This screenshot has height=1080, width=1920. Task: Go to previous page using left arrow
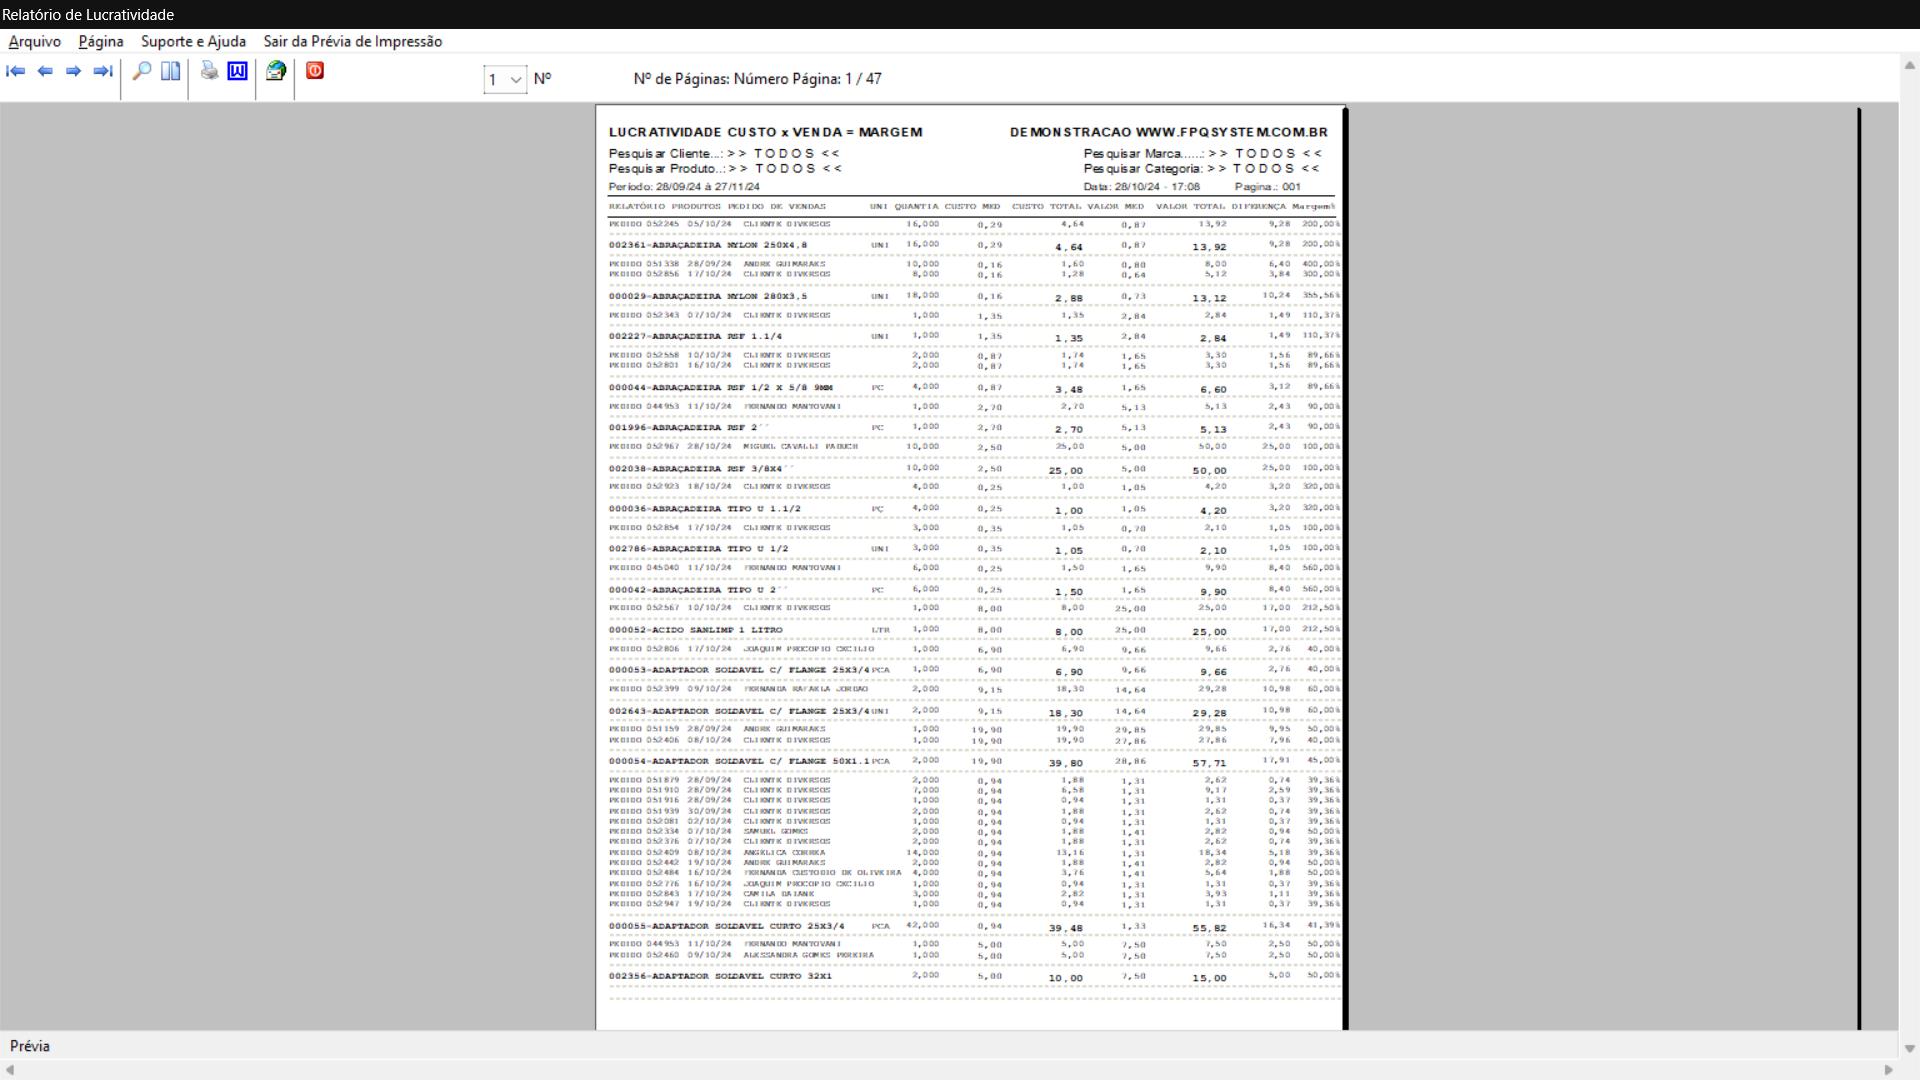(x=45, y=71)
